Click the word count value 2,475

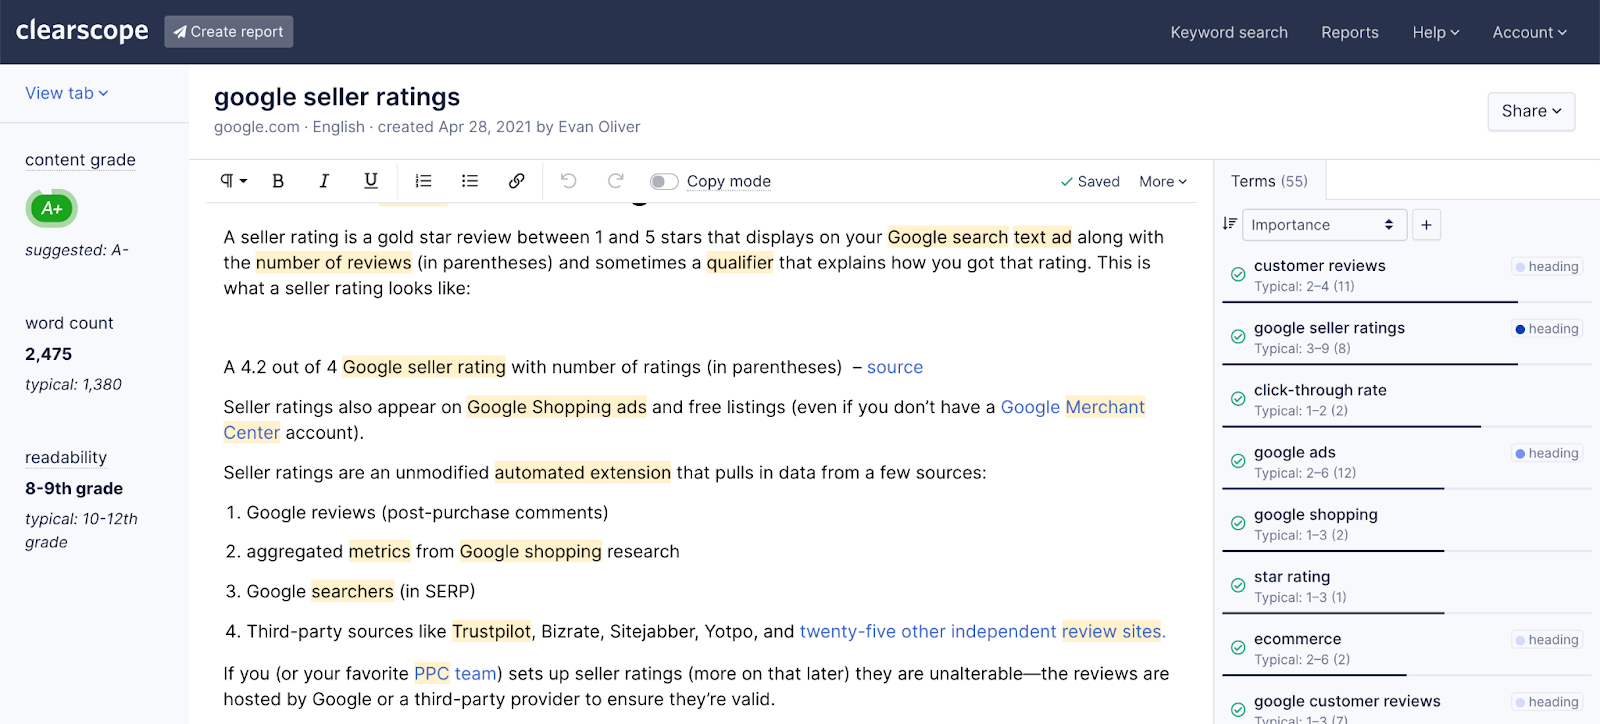coord(49,354)
